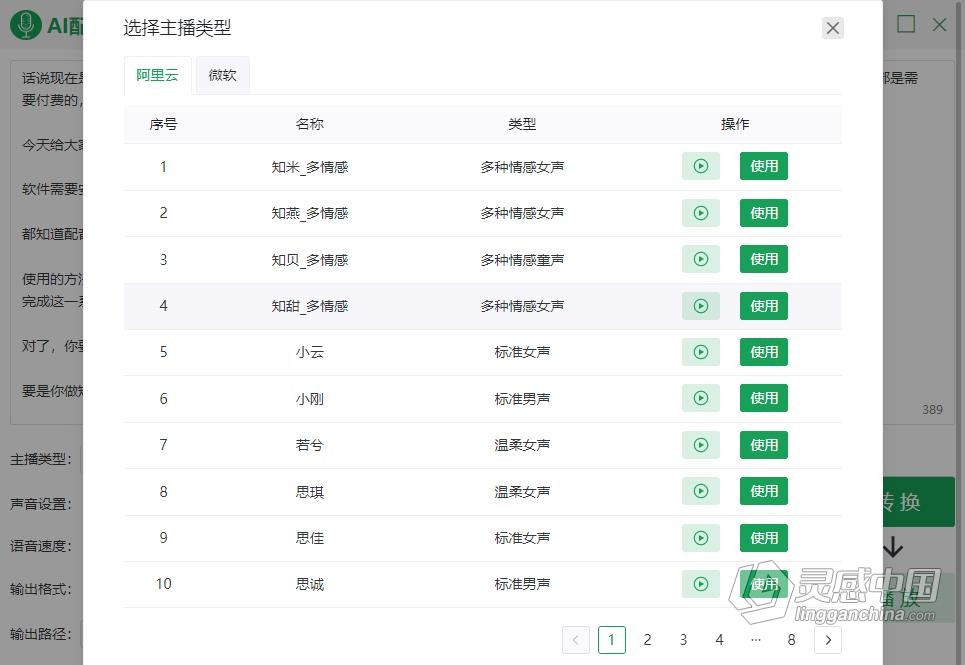This screenshot has width=965, height=665.
Task: Close the 选择主播类型 dialog
Action: pyautogui.click(x=833, y=28)
